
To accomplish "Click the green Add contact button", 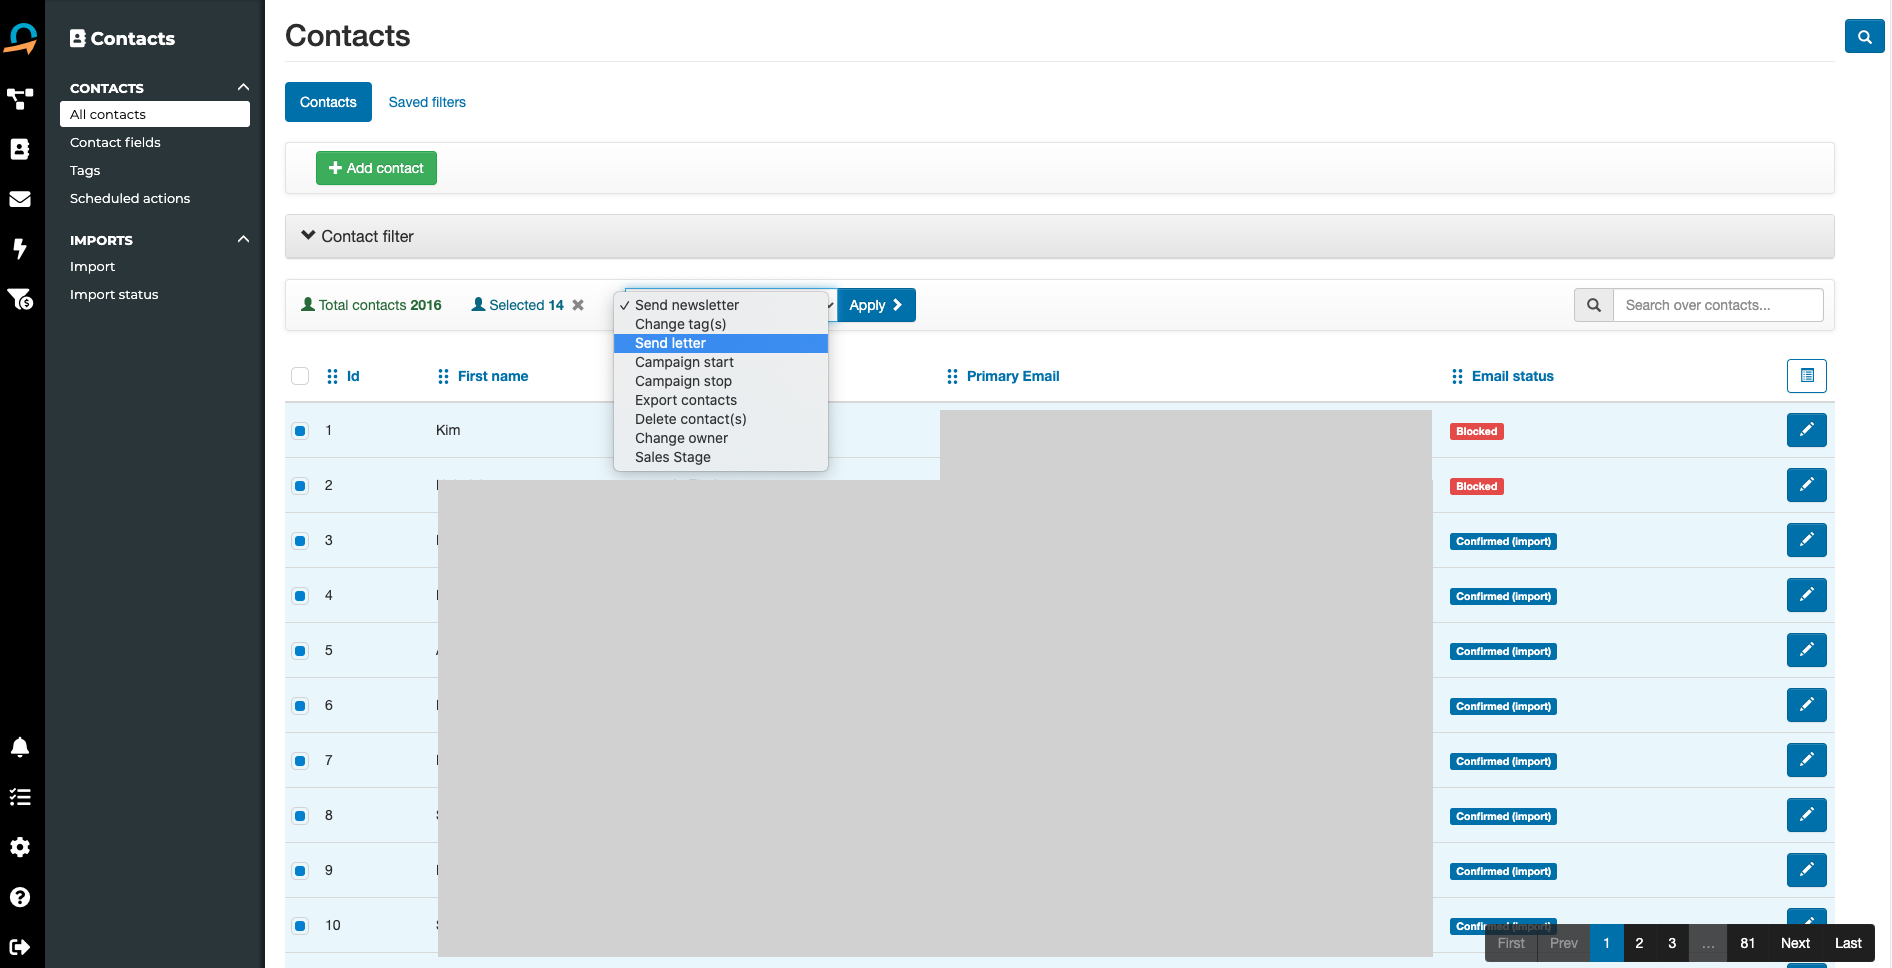I will coord(376,168).
